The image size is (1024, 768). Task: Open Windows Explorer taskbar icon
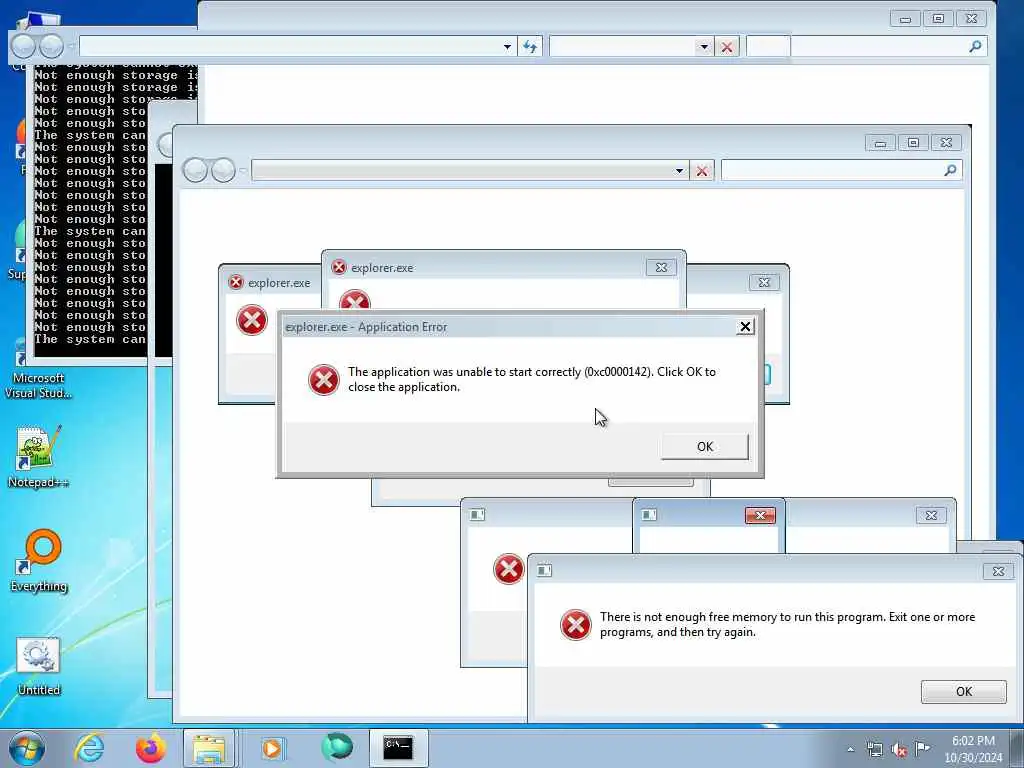(x=209, y=748)
